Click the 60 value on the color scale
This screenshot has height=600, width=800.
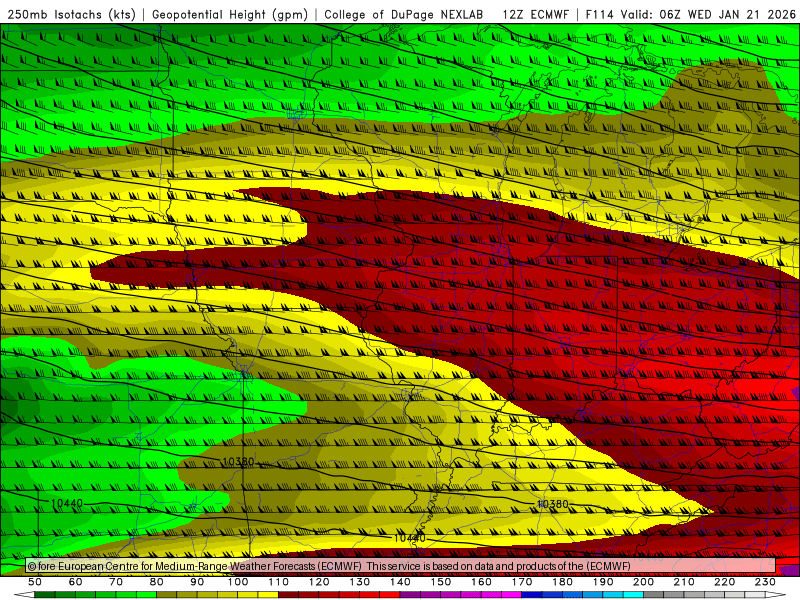click(76, 582)
